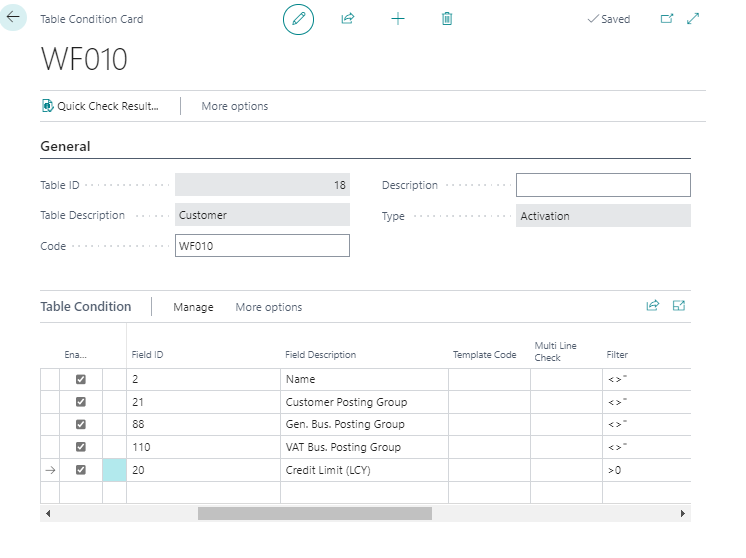This screenshot has width=746, height=558.
Task: Click share icon in Table Condition section
Action: (x=653, y=306)
